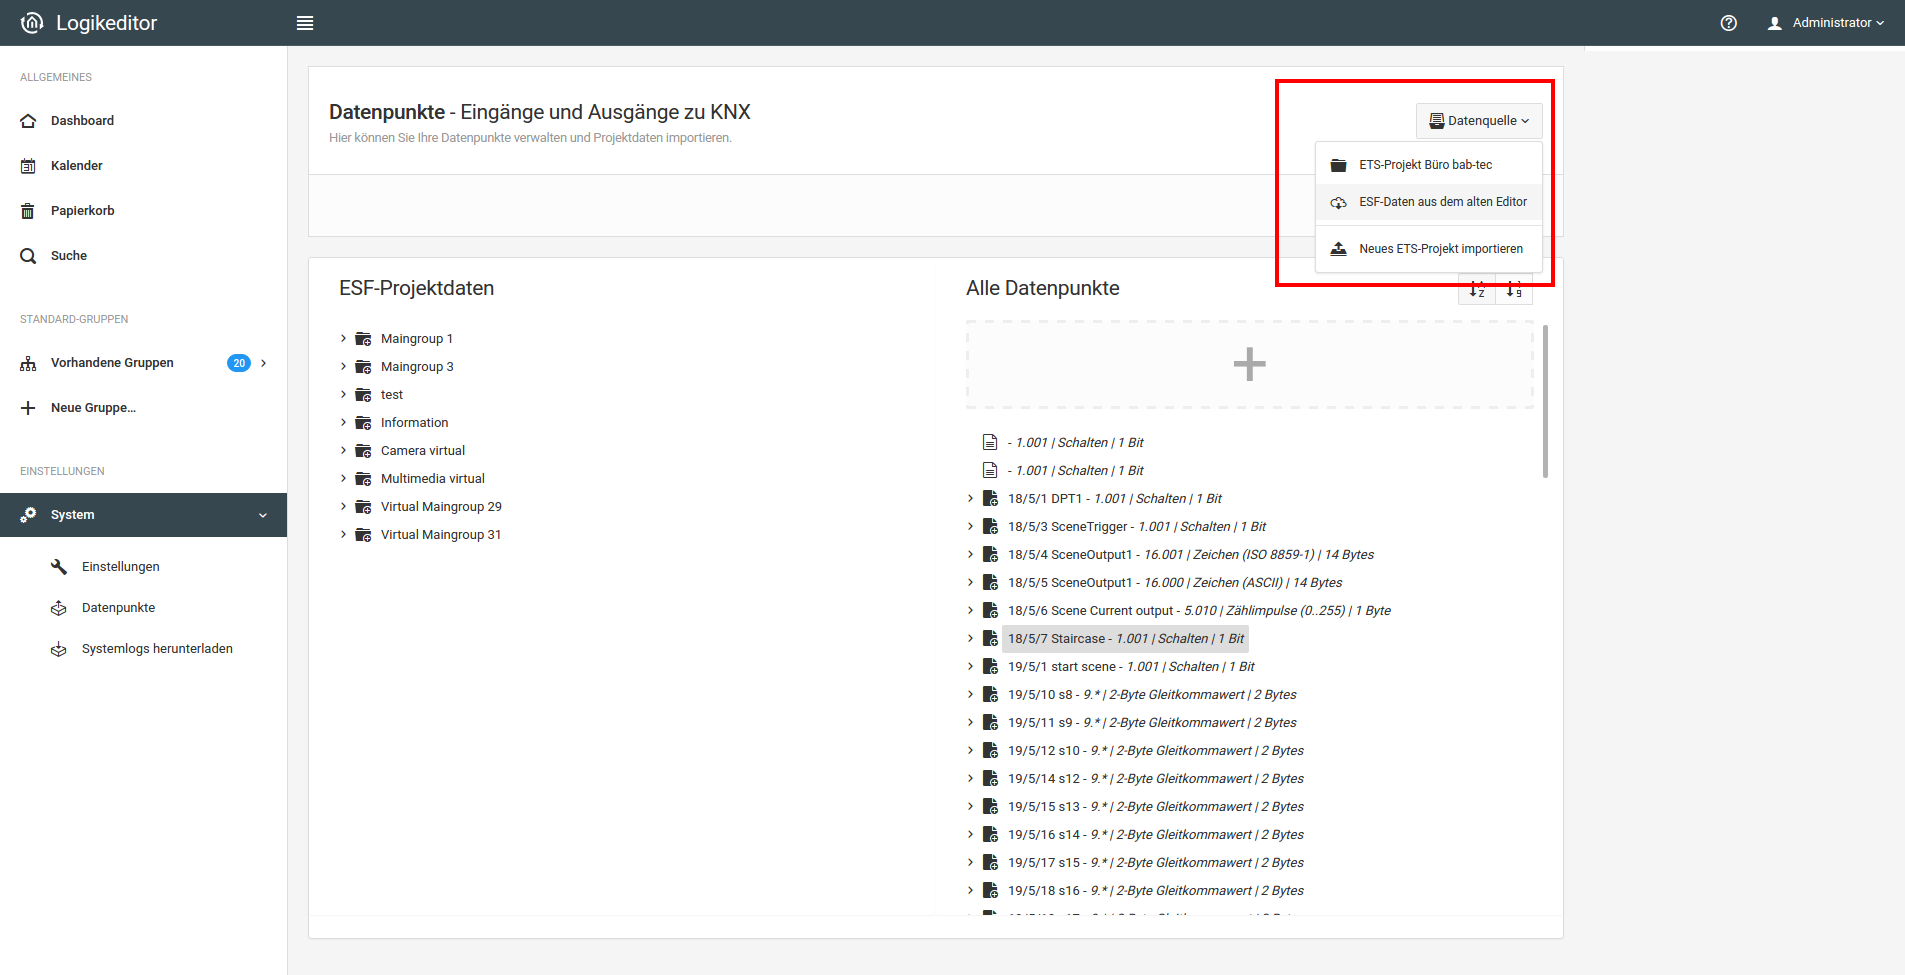
Task: Expand the Camera virtual tree node
Action: point(343,451)
